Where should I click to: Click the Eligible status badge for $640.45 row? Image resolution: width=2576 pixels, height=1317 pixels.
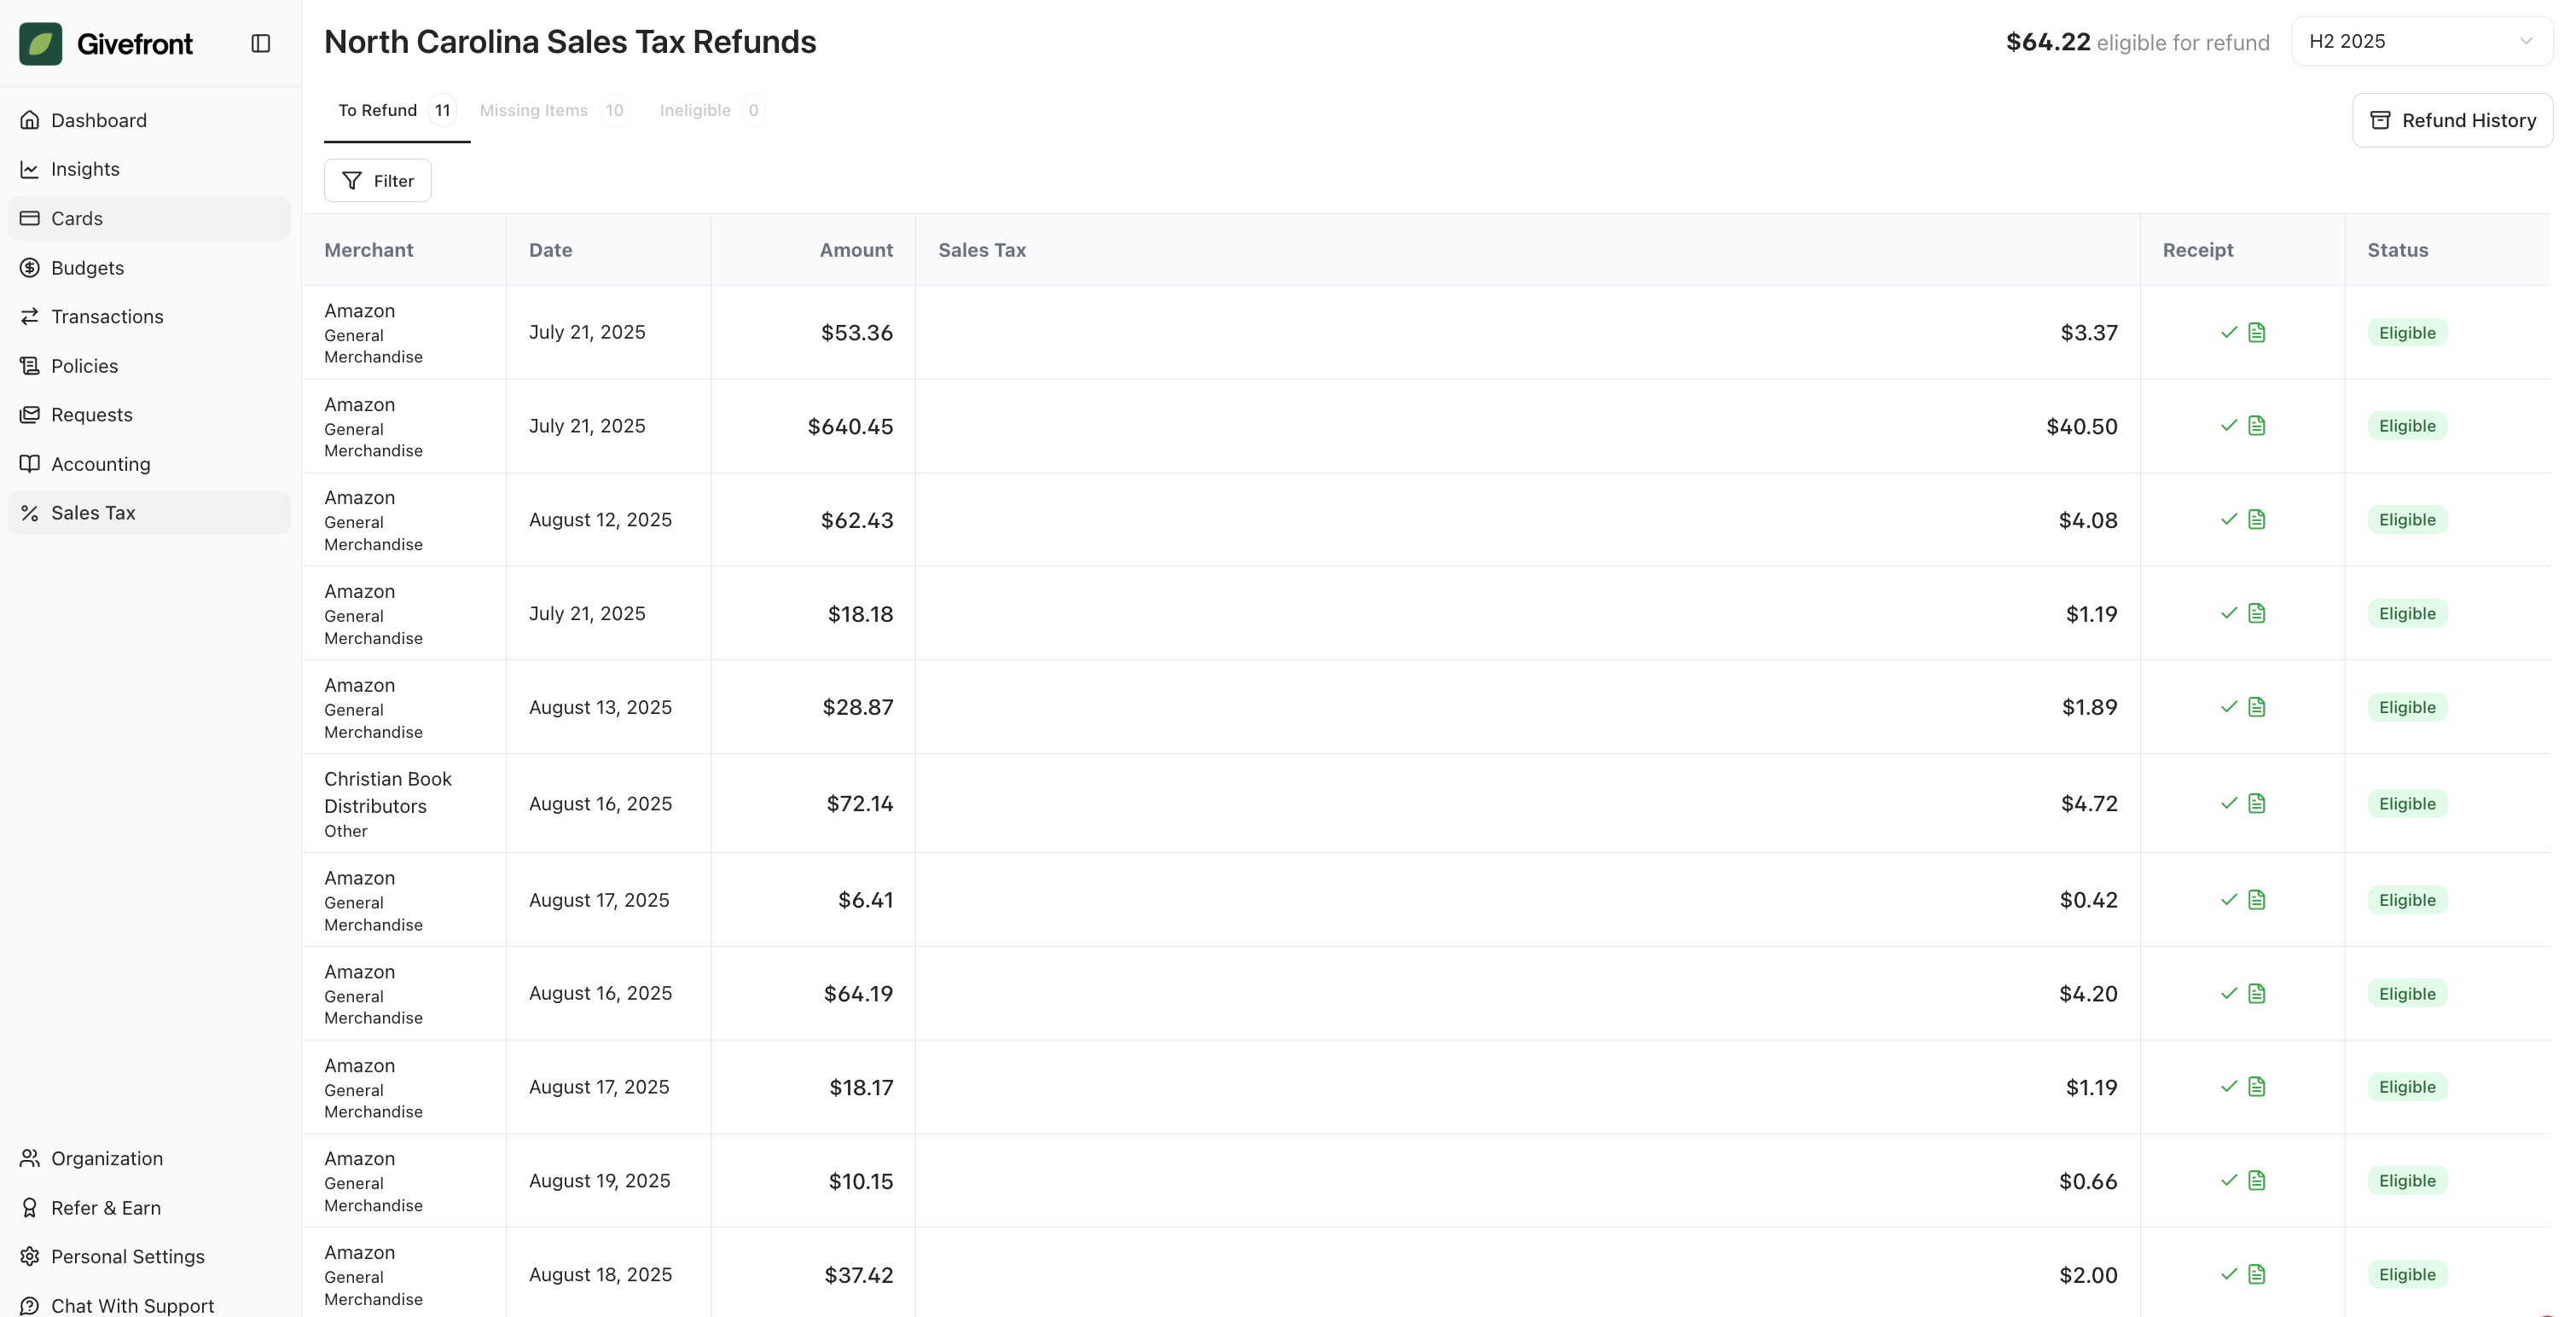(x=2406, y=426)
